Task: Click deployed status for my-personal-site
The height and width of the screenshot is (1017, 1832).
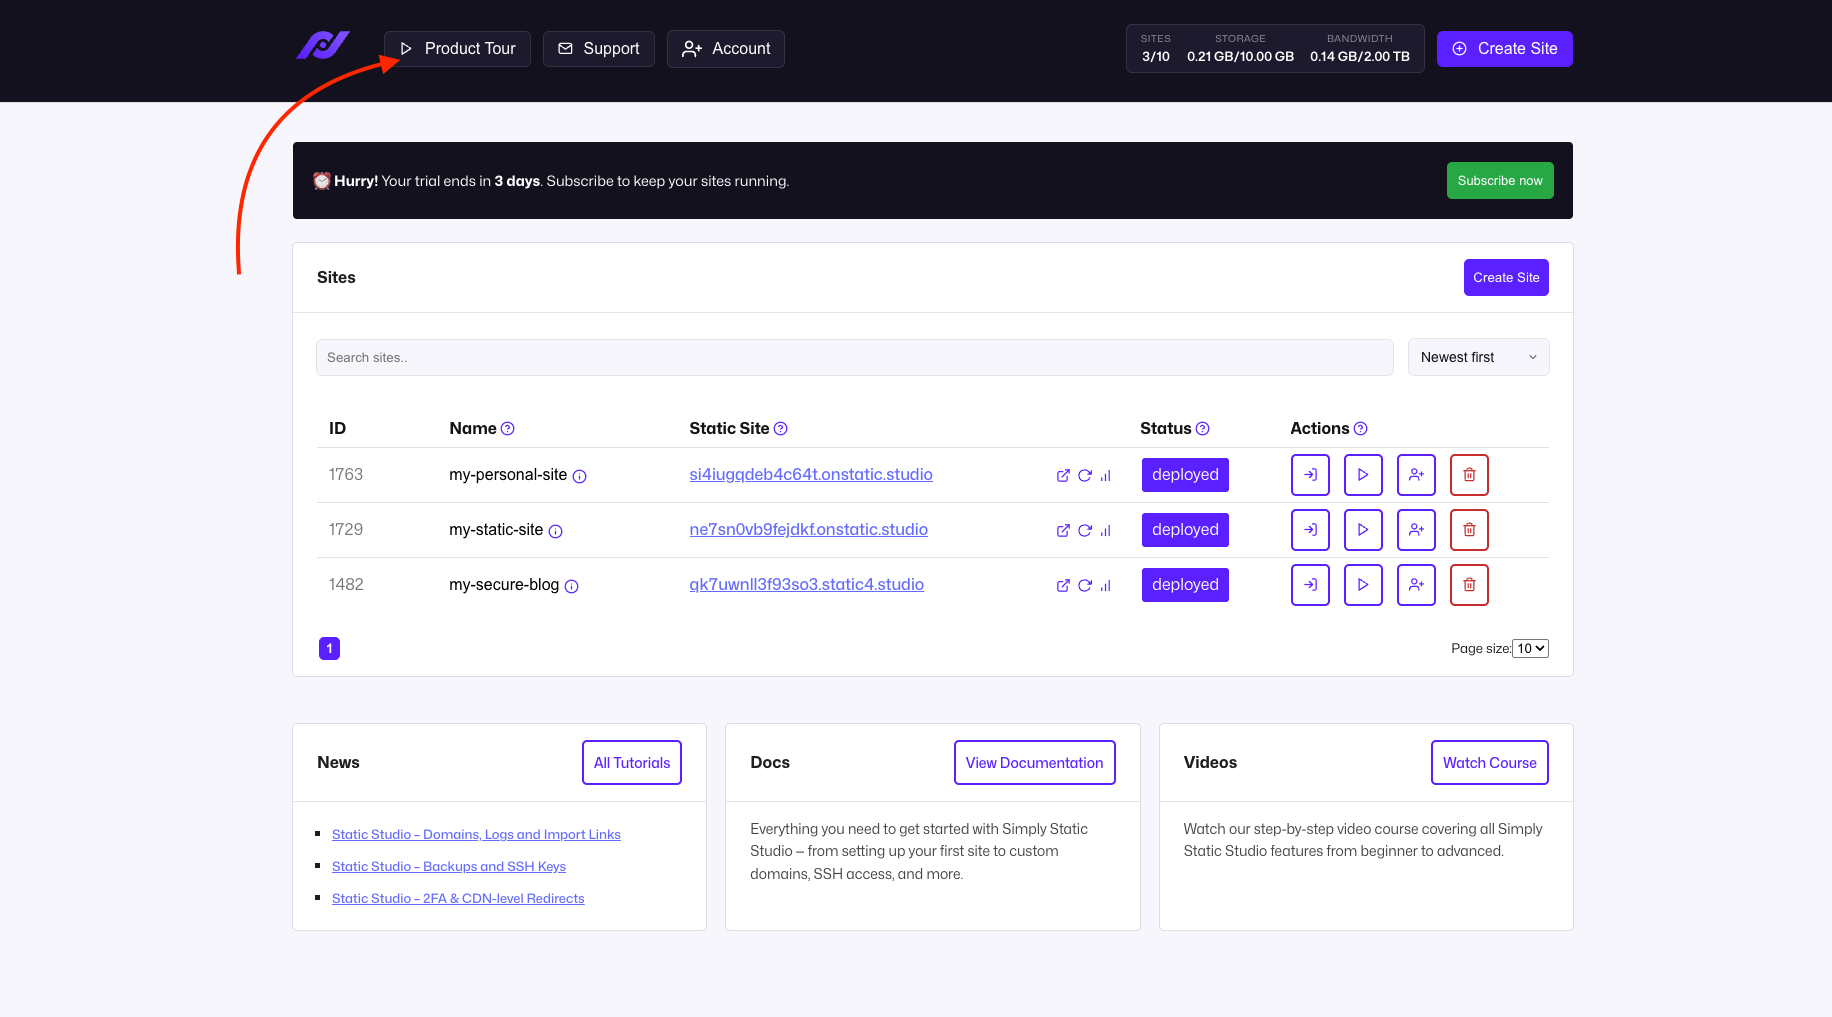Action: tap(1185, 475)
